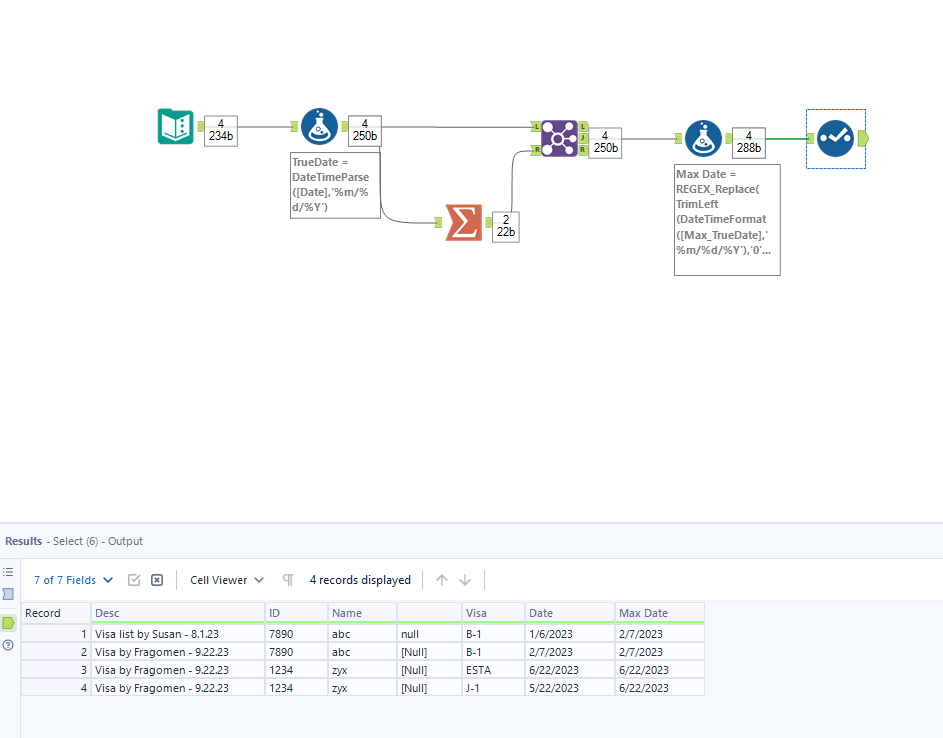Click the Date column header

(x=570, y=613)
